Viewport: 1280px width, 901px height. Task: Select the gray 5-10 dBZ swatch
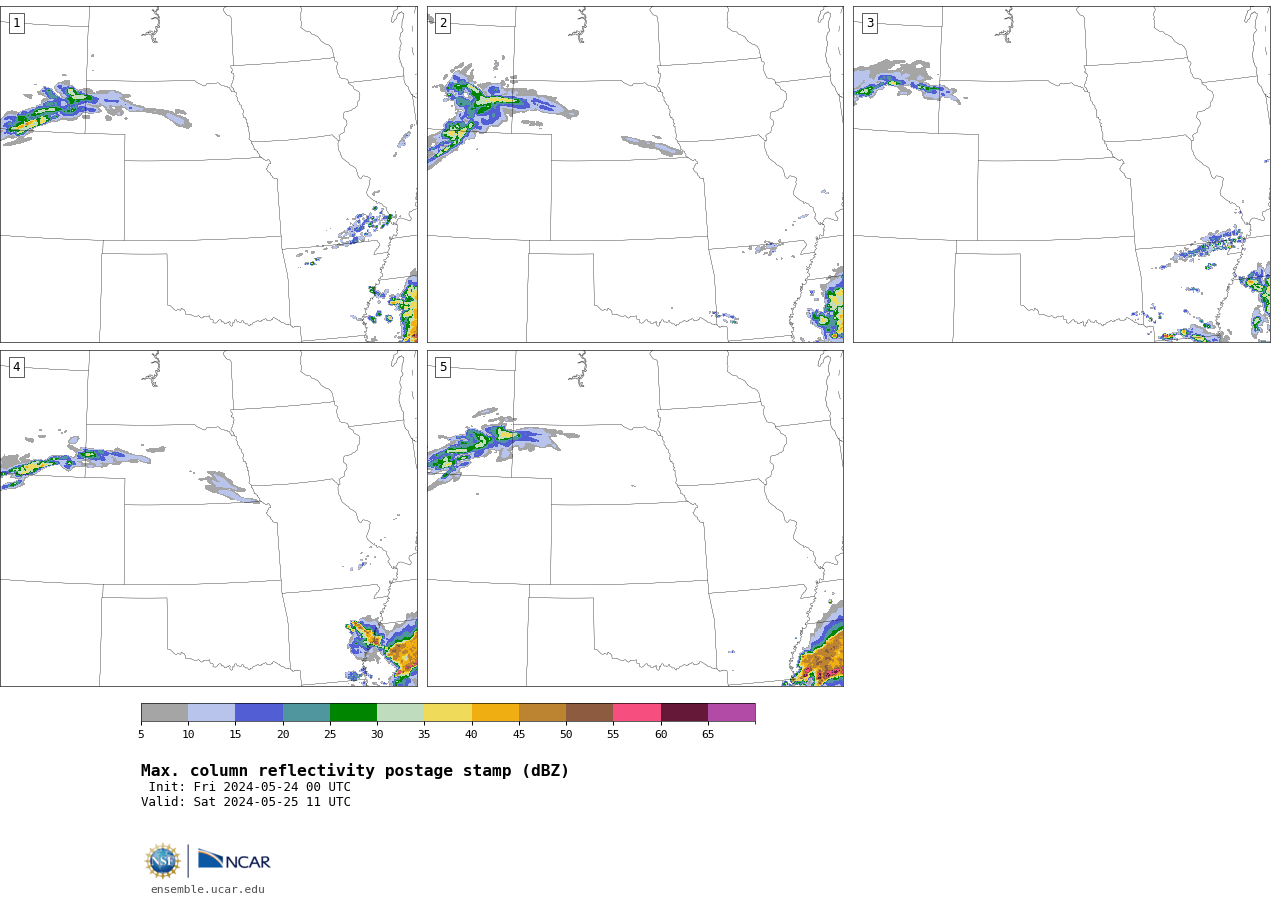point(164,712)
